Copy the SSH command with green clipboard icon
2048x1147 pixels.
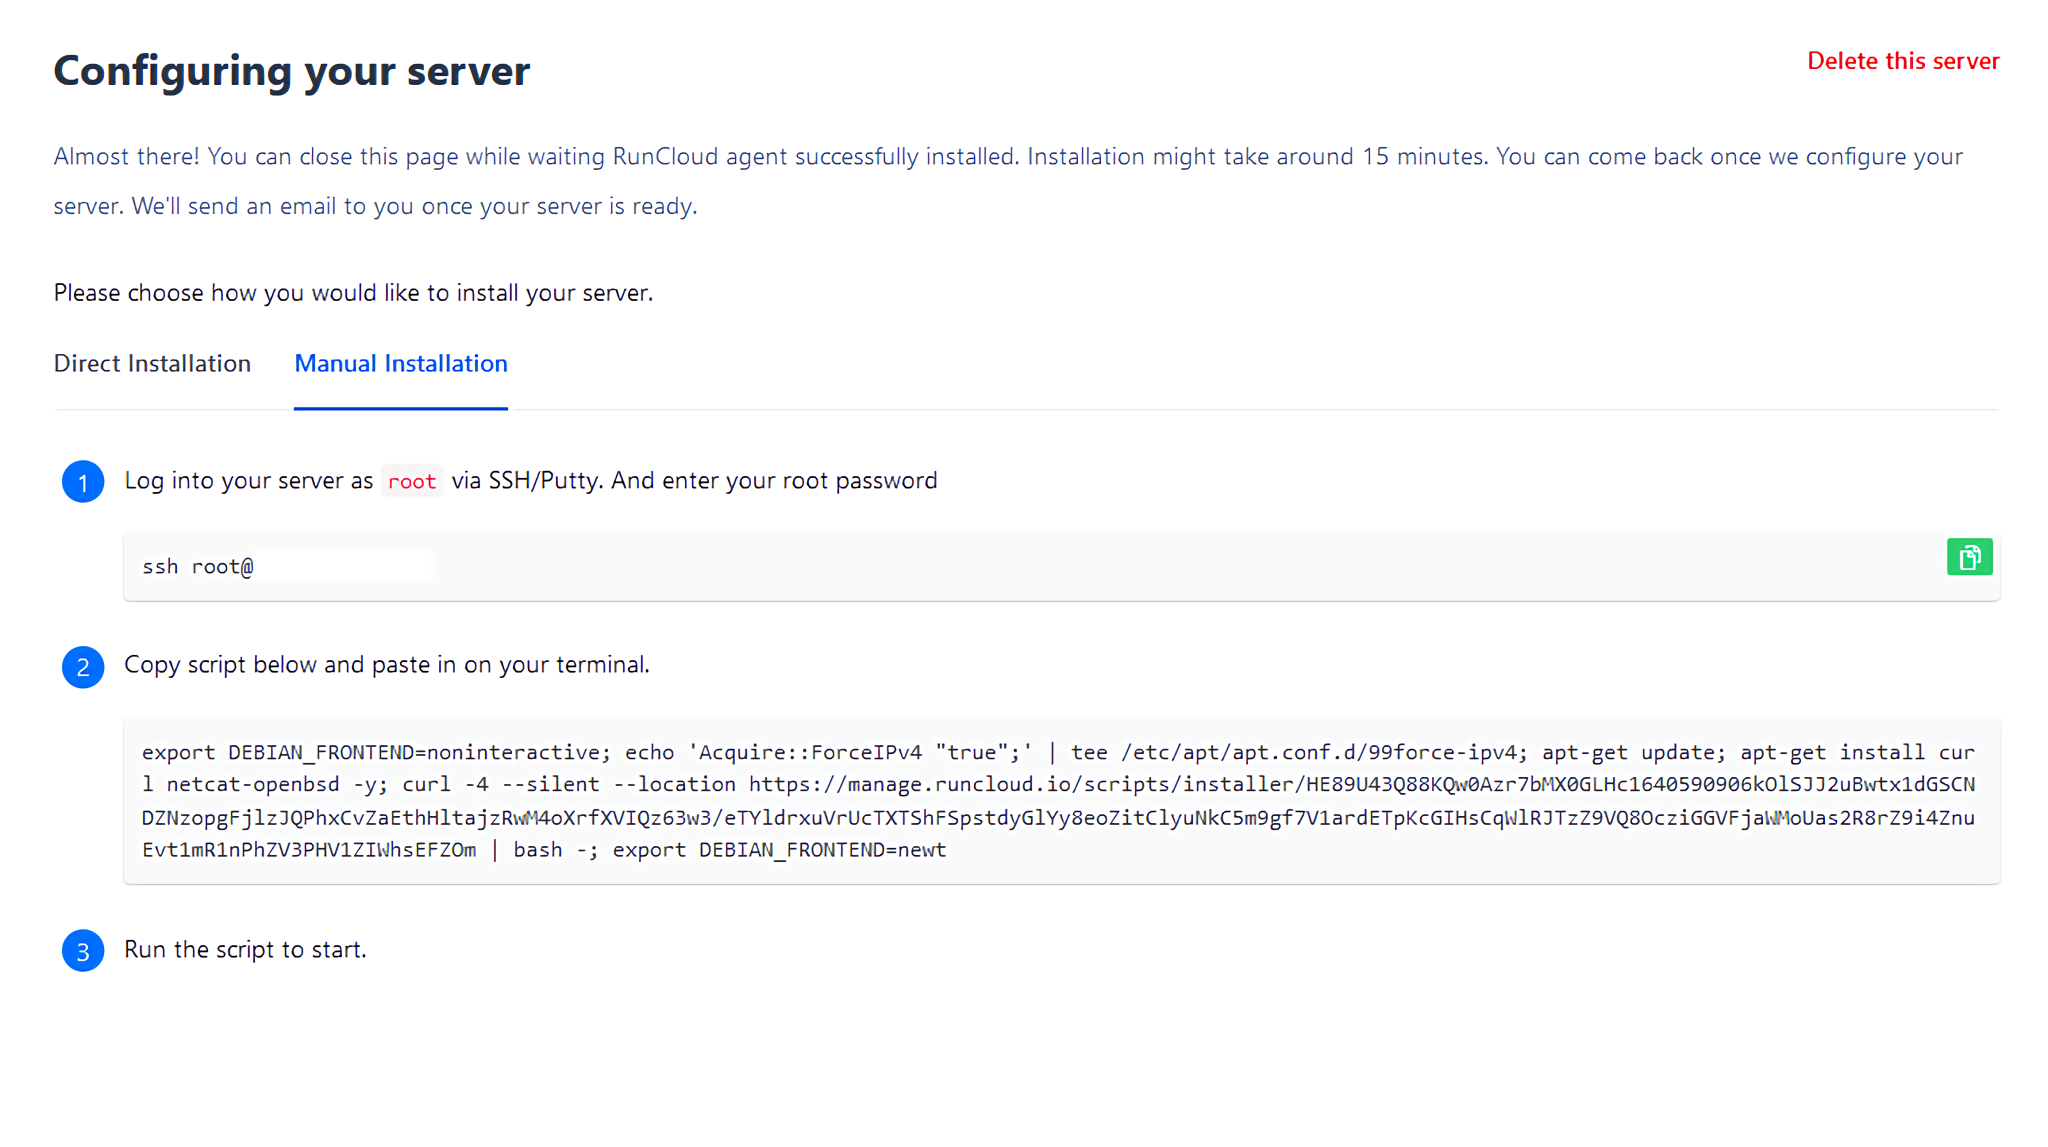click(x=1969, y=557)
